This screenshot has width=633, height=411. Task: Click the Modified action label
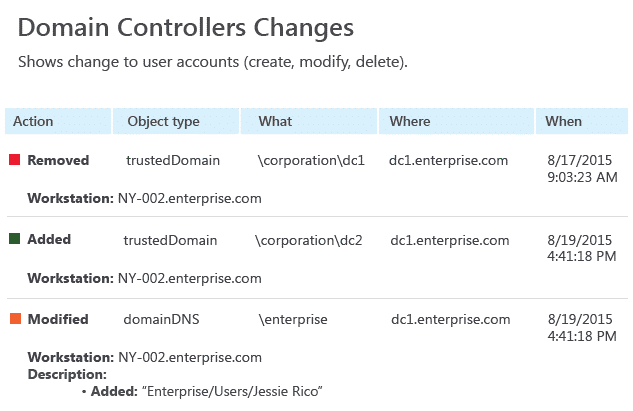pos(58,319)
